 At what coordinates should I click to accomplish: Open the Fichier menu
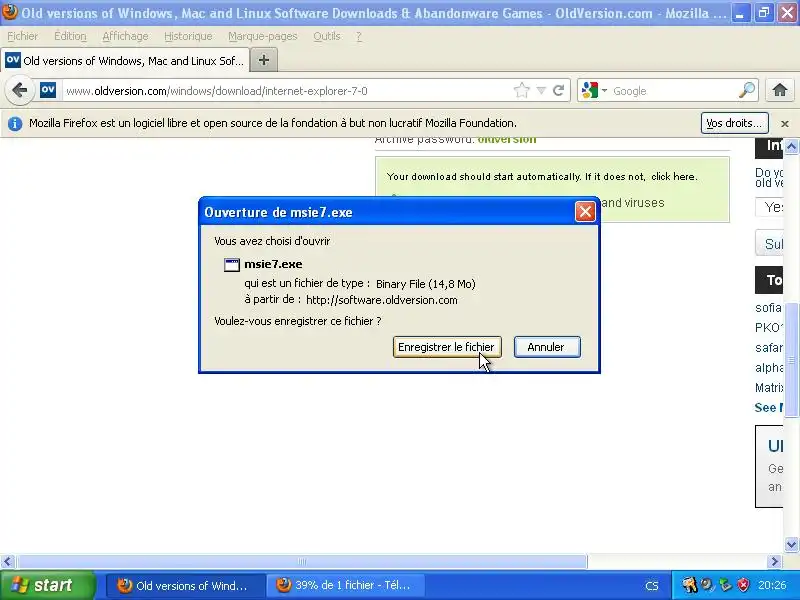tap(22, 36)
